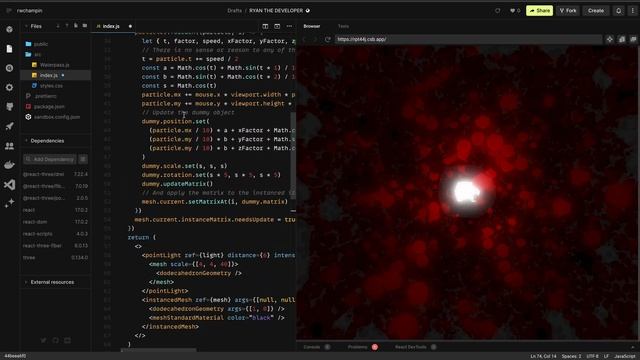The height and width of the screenshot is (360, 640).
Task: Go back in the preview browser
Action: tap(304, 39)
